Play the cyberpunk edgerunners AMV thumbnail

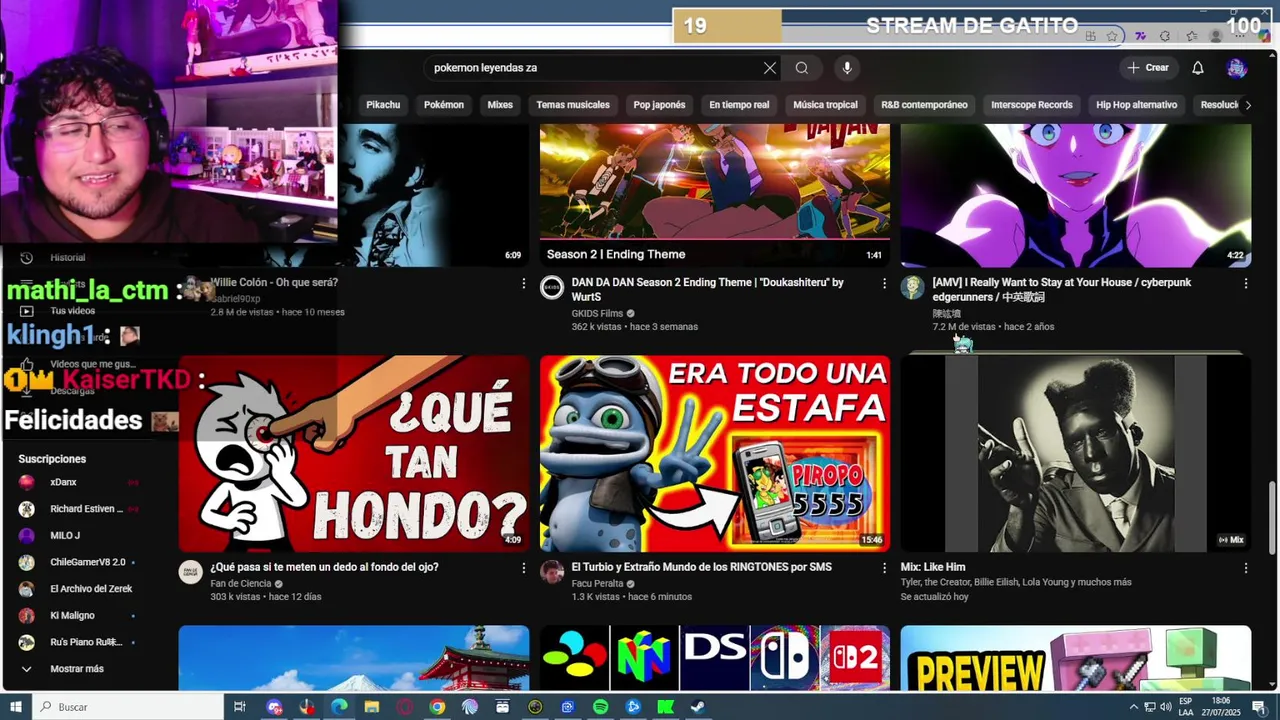[1076, 195]
